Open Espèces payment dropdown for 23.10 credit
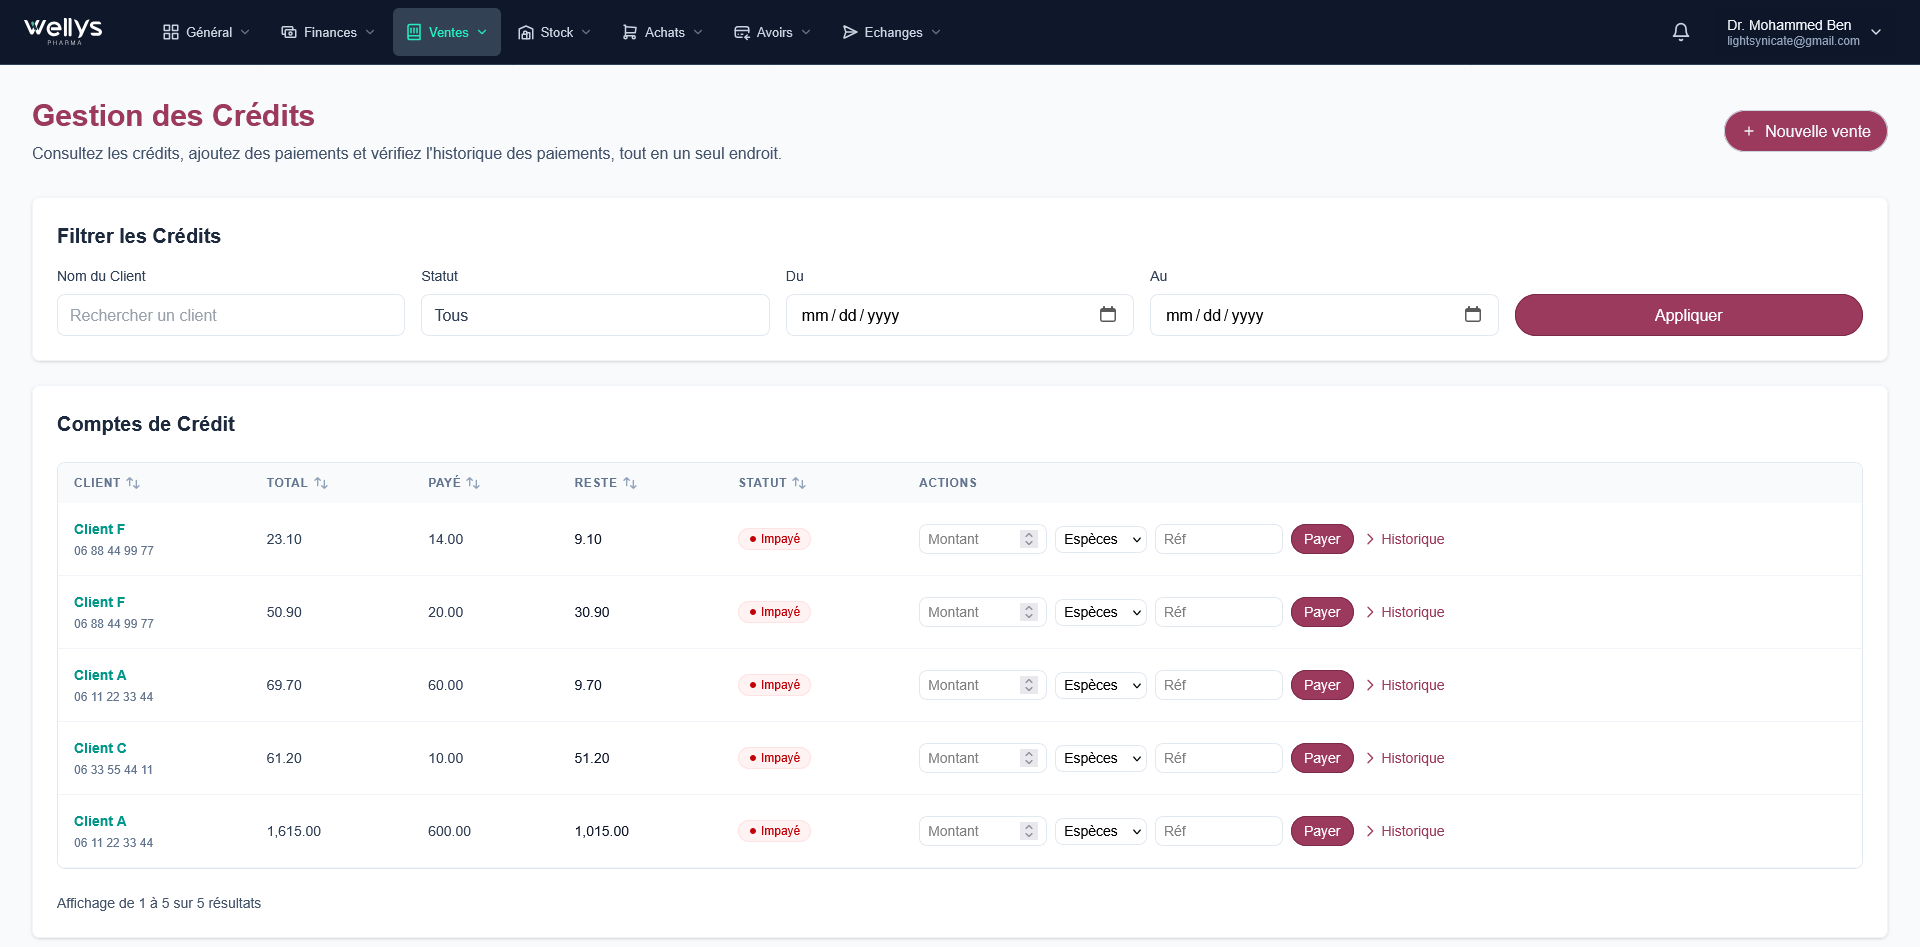 point(1100,539)
